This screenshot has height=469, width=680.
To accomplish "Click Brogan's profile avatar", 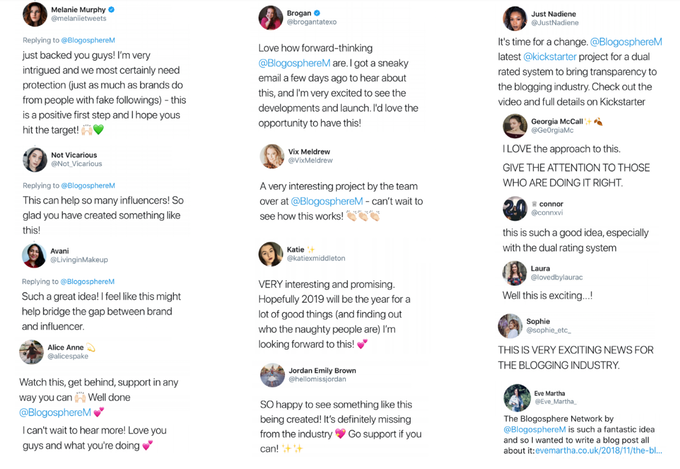I will click(x=271, y=17).
